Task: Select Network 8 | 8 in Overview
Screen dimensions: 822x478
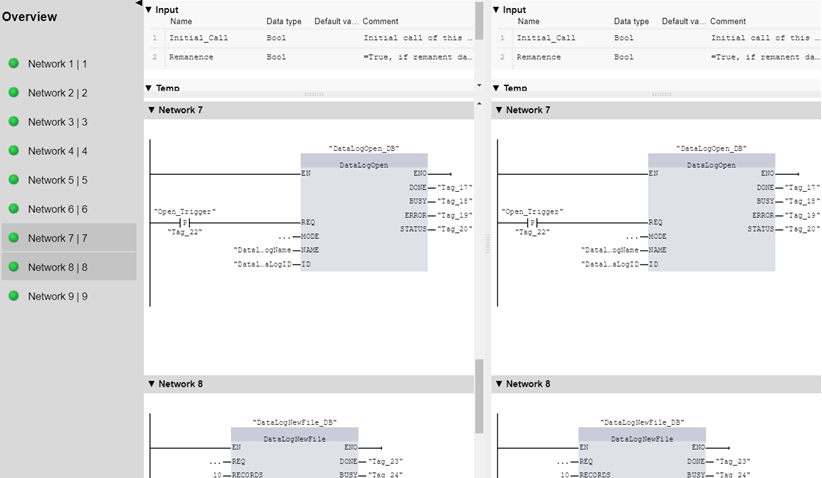Action: click(69, 267)
